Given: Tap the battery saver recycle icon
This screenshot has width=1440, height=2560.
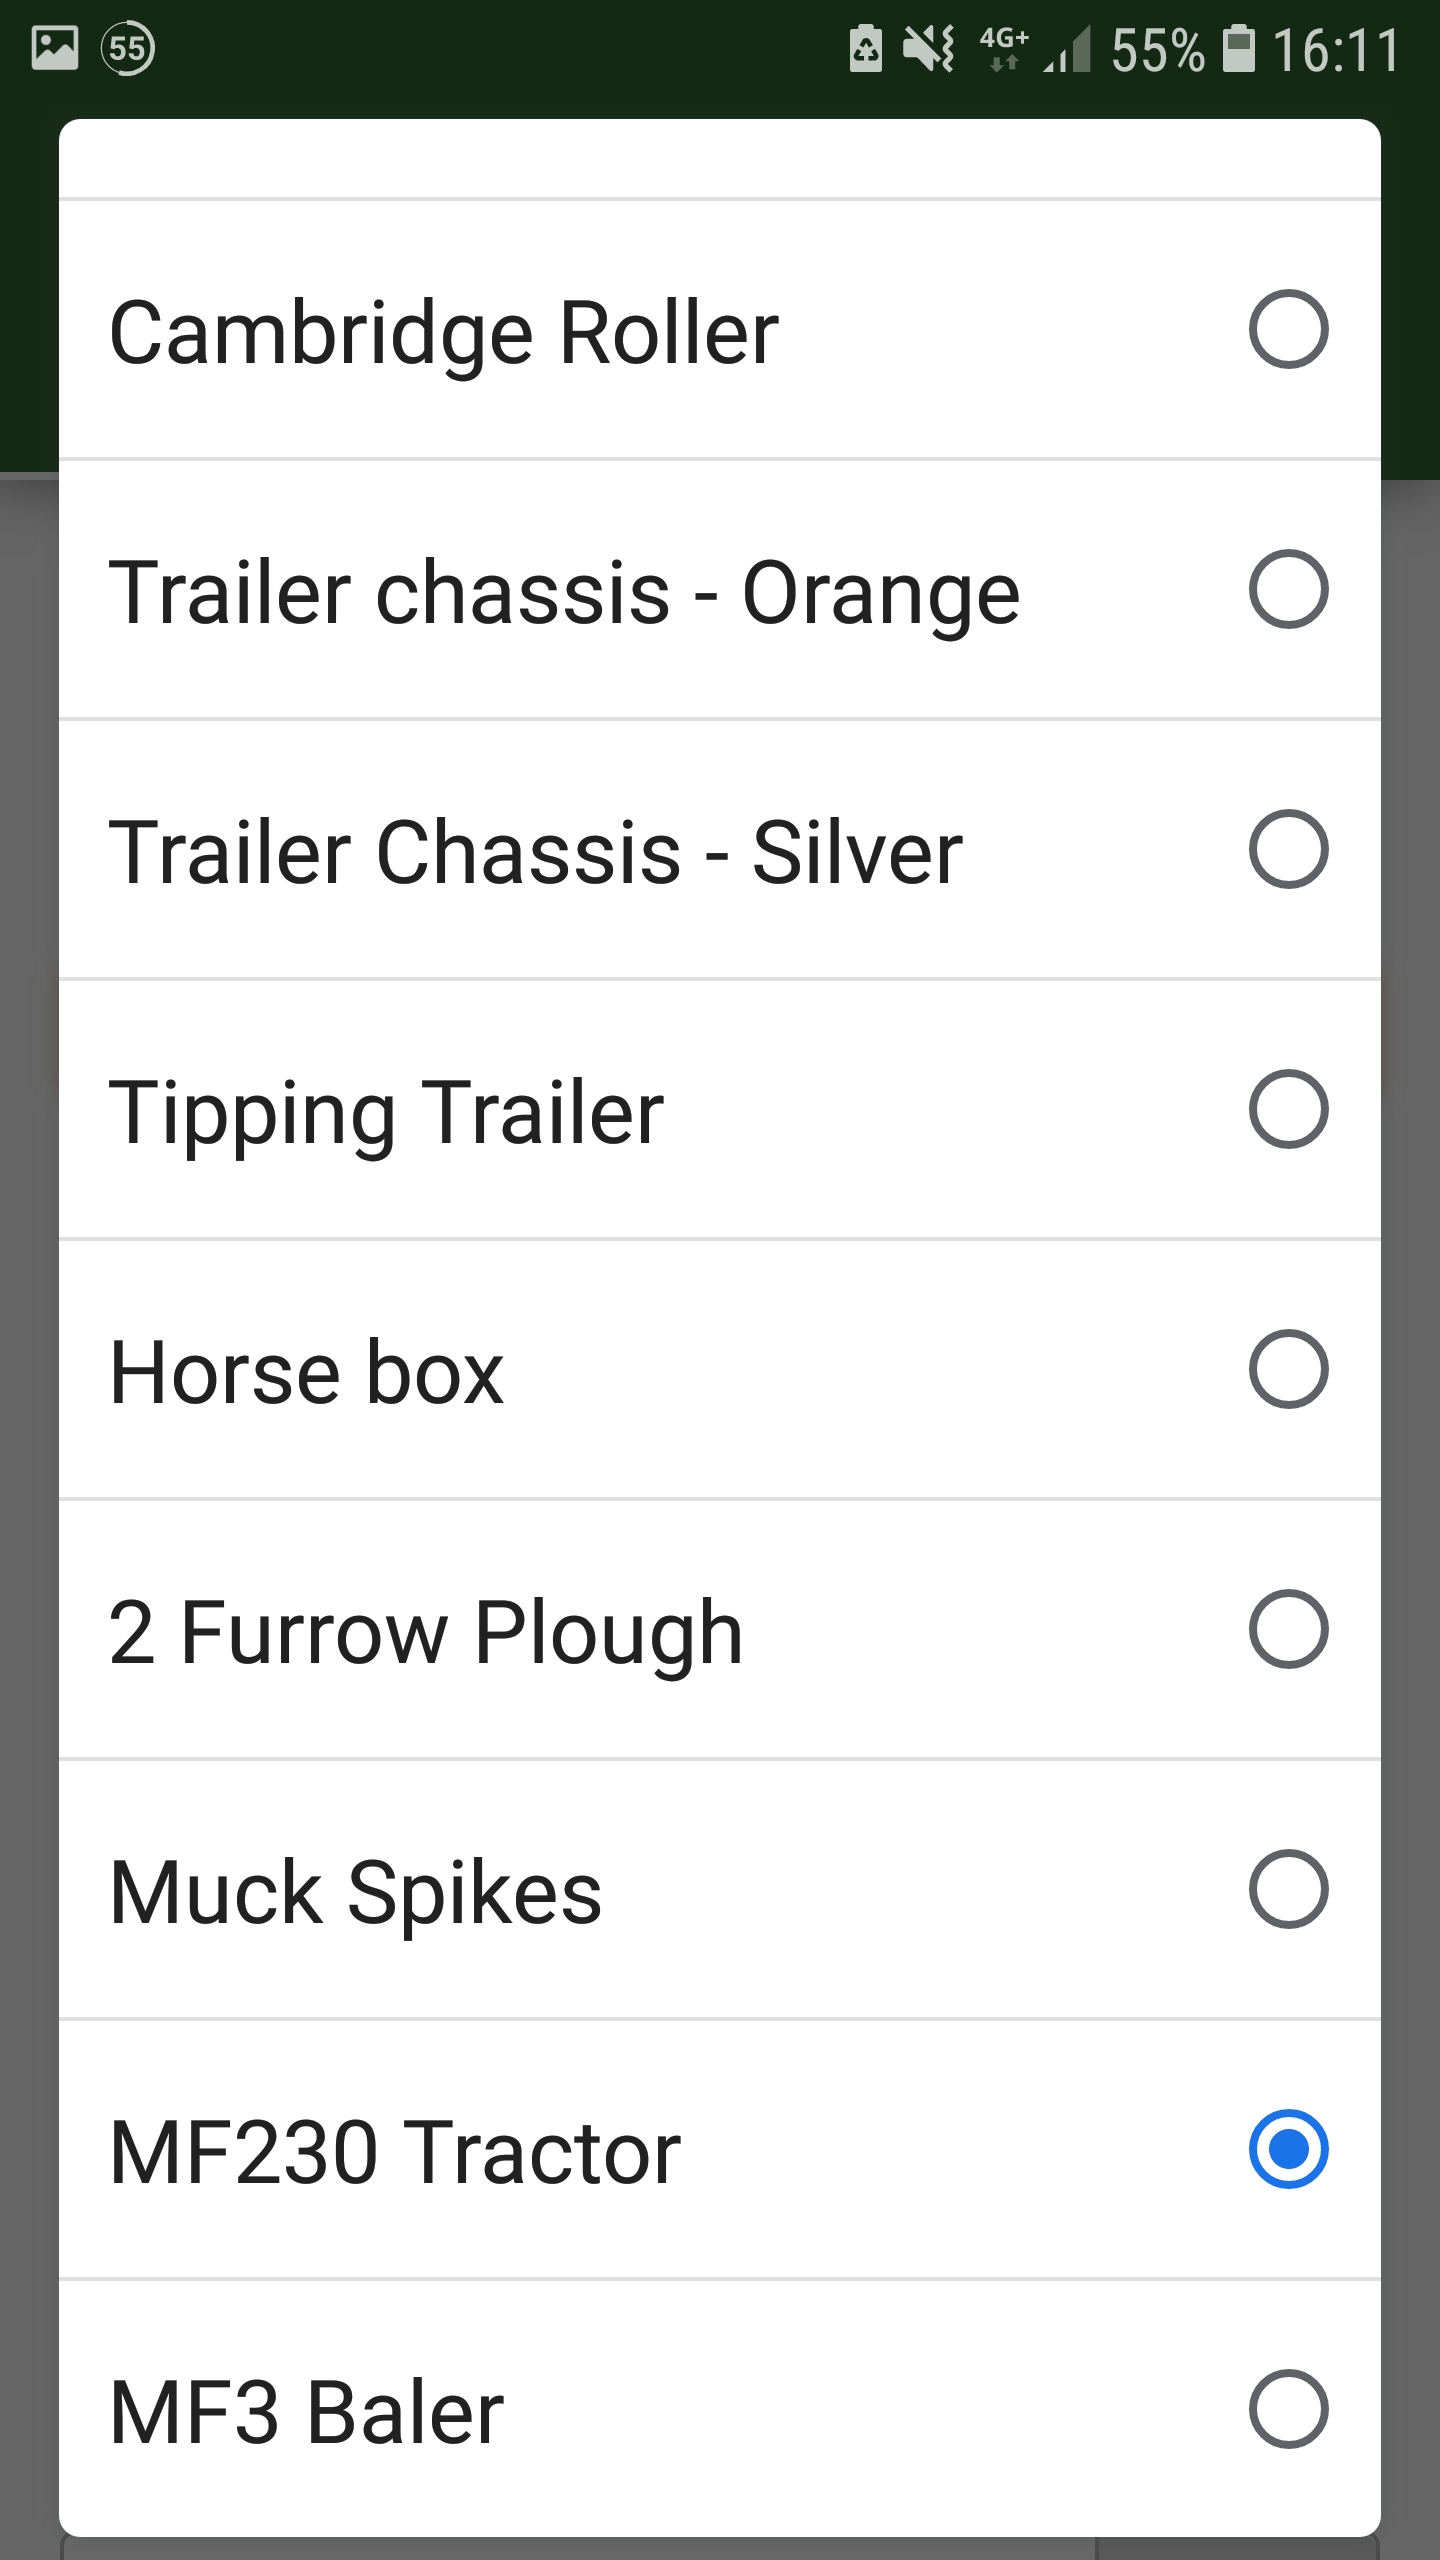Looking at the screenshot, I should click(866, 48).
